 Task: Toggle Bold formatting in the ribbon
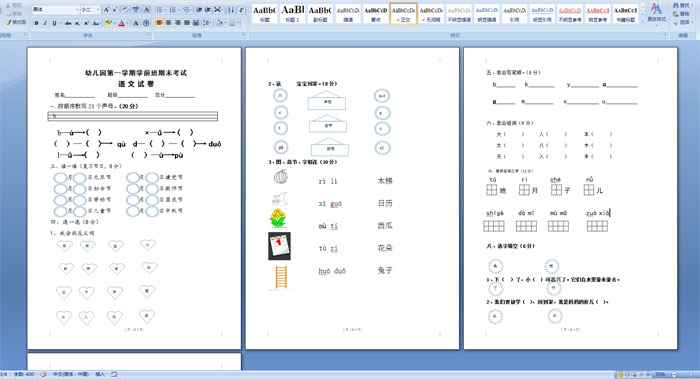point(36,23)
